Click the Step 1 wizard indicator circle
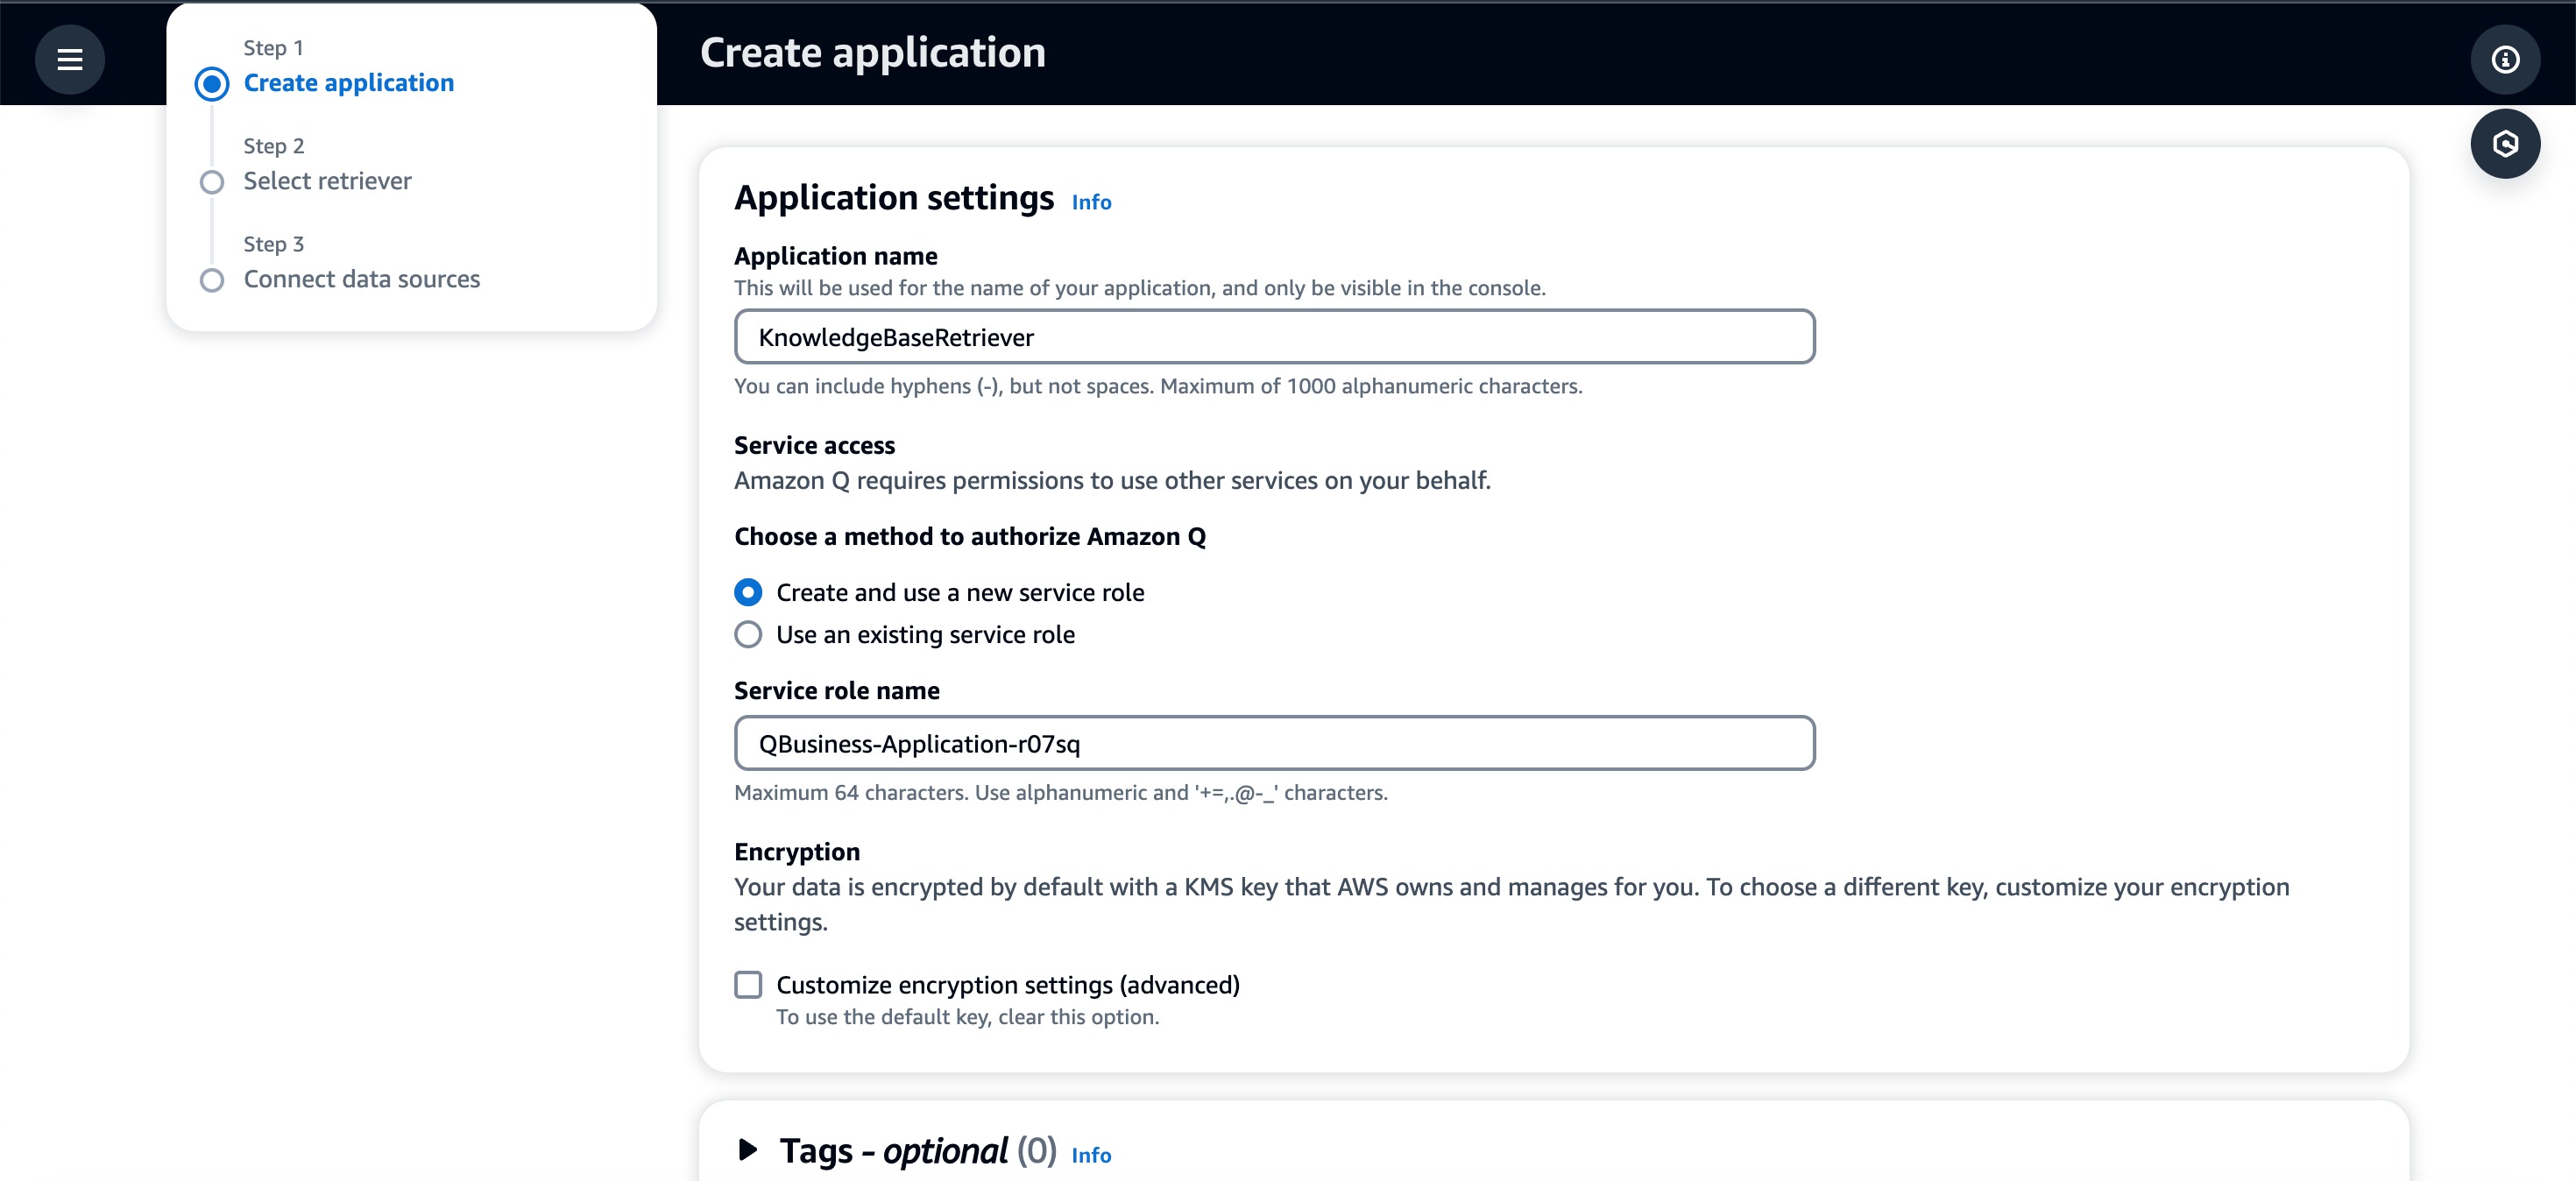2576x1181 pixels. coord(211,84)
